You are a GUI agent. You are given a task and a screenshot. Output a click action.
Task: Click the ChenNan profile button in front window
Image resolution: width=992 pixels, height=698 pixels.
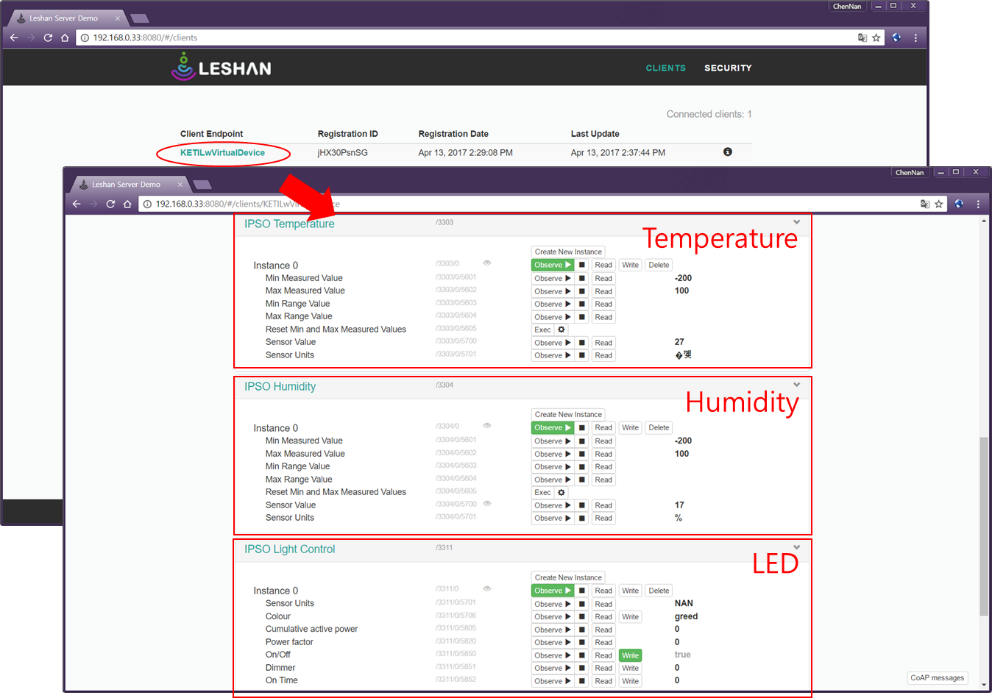(x=909, y=172)
